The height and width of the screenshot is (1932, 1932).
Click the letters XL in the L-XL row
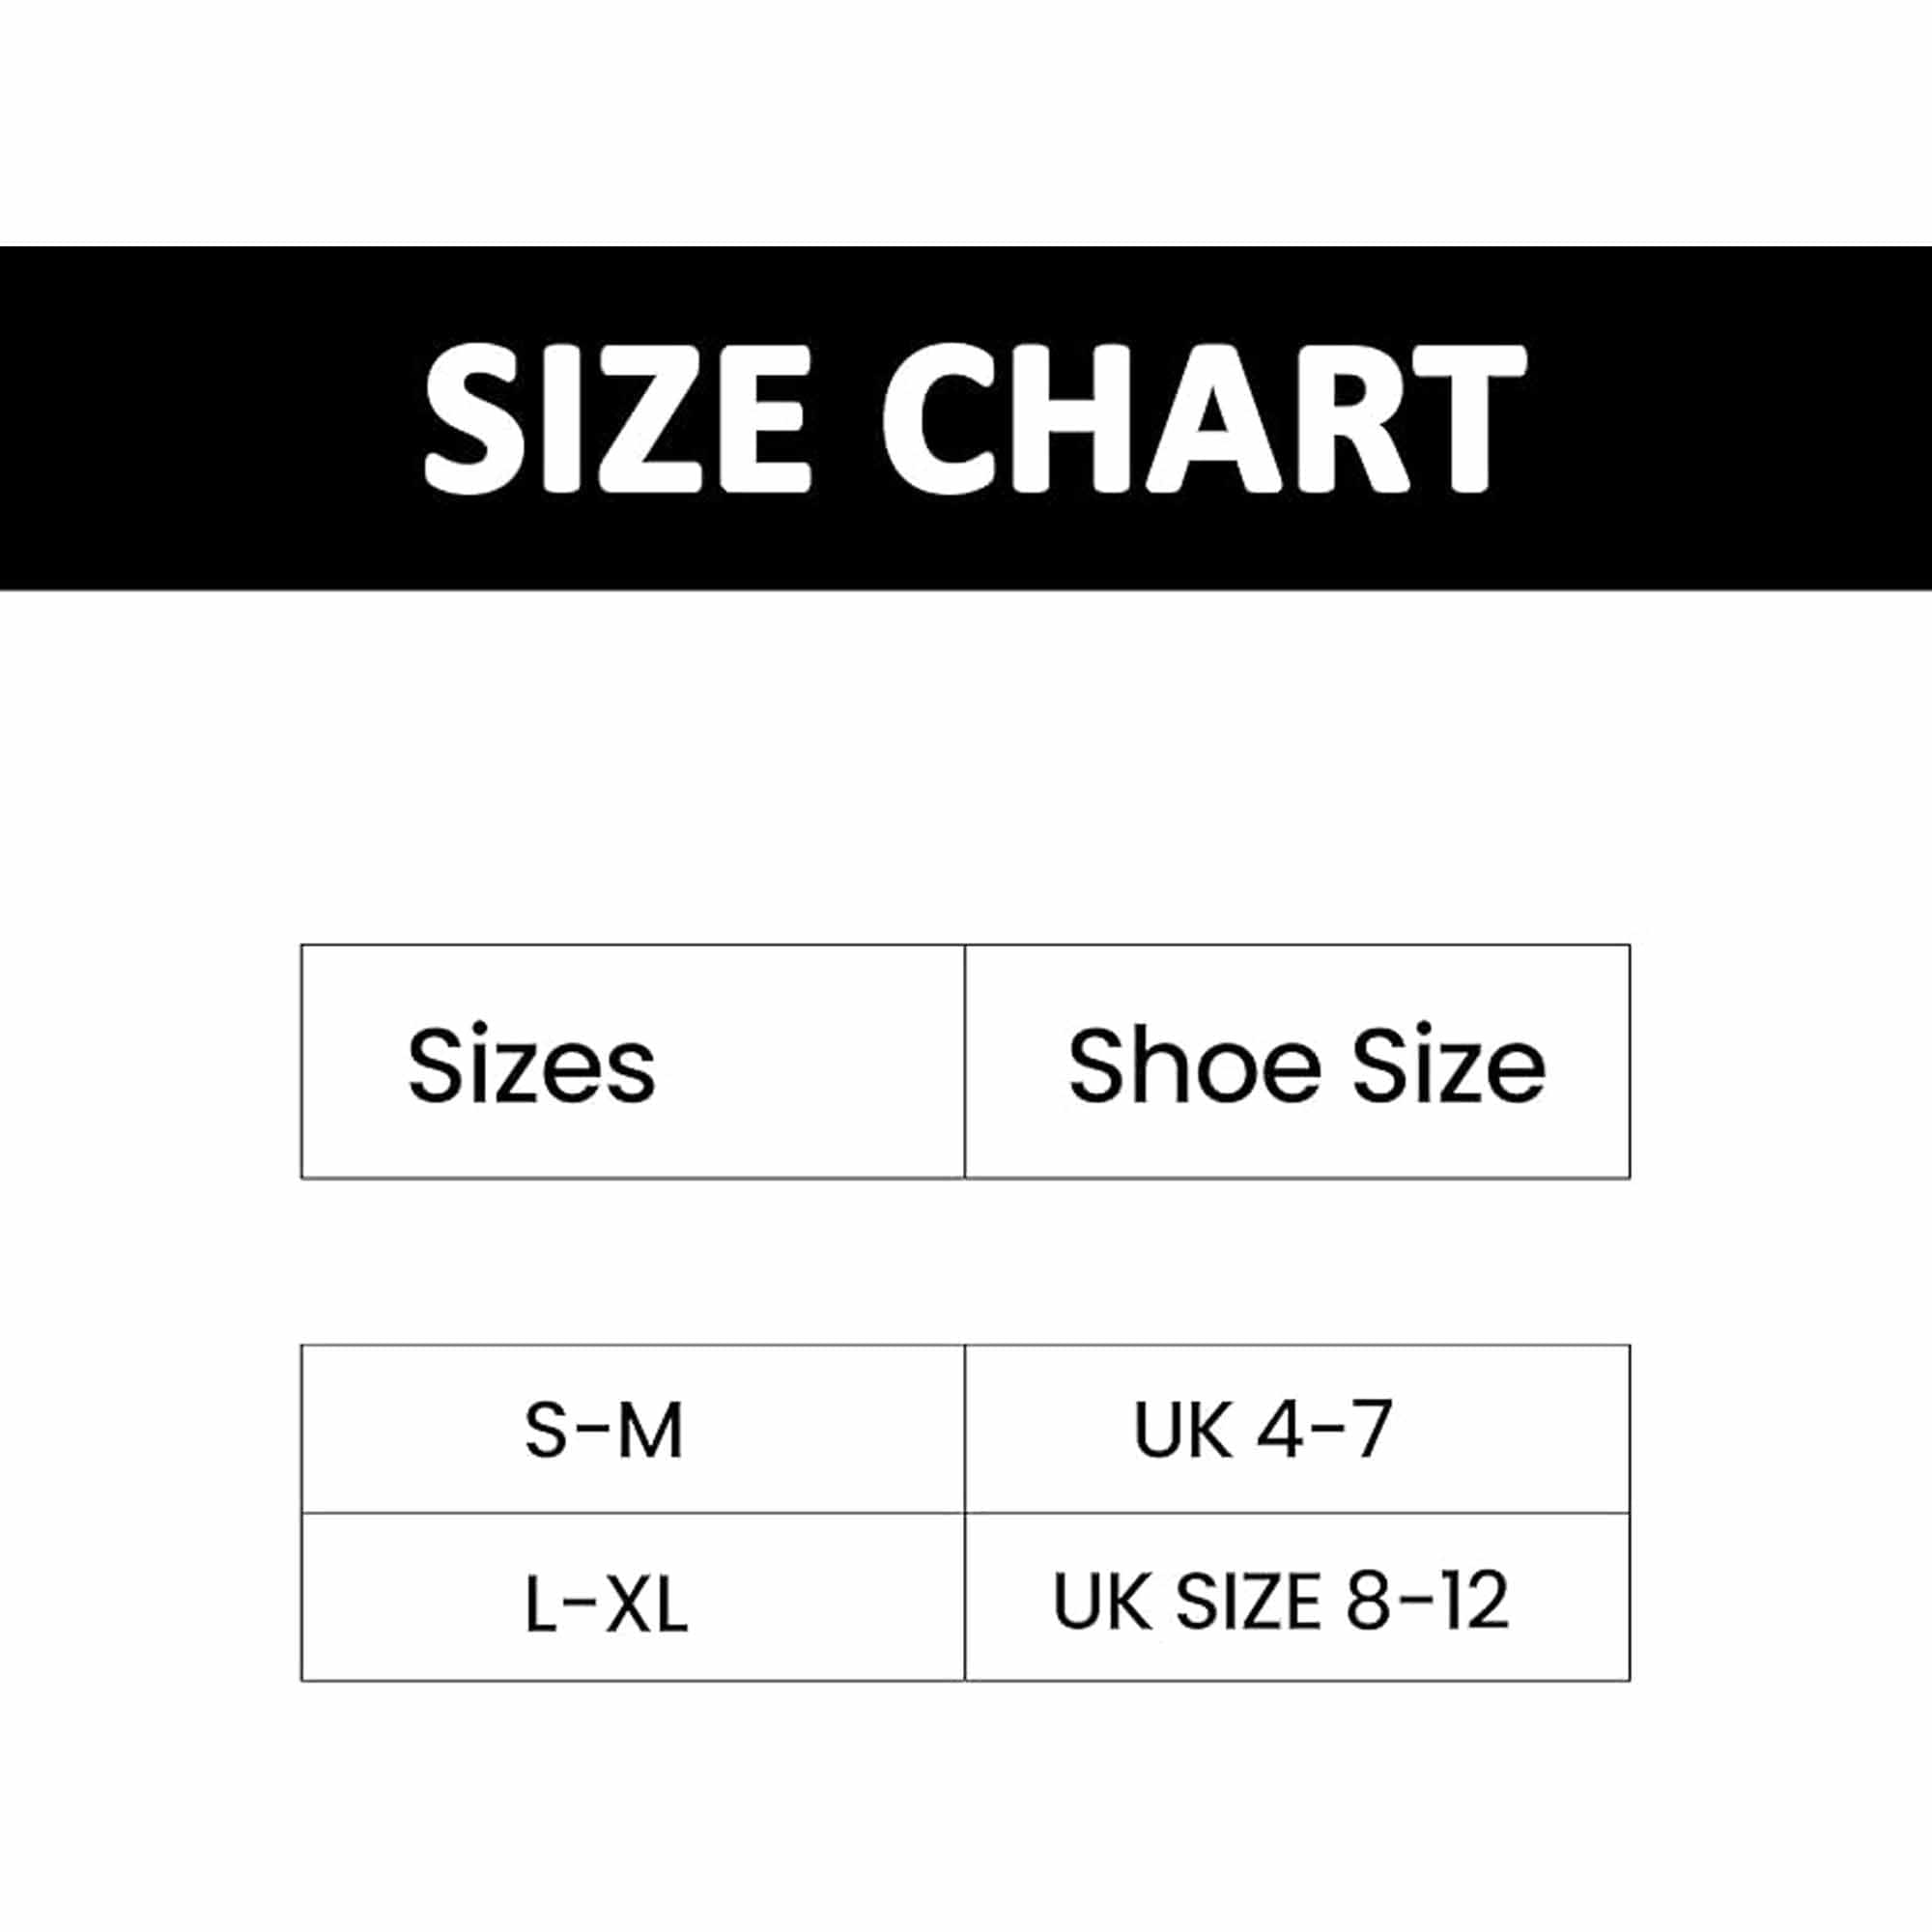648,1603
